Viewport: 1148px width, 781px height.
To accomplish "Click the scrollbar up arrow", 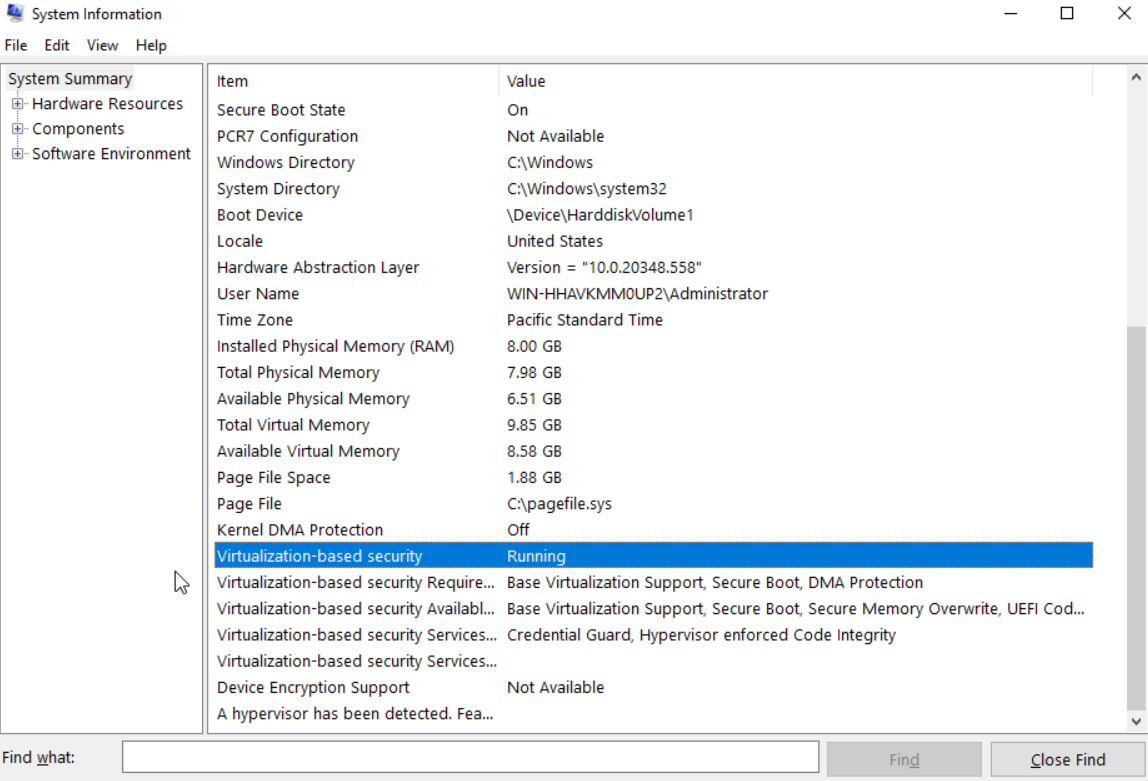I will [1136, 78].
